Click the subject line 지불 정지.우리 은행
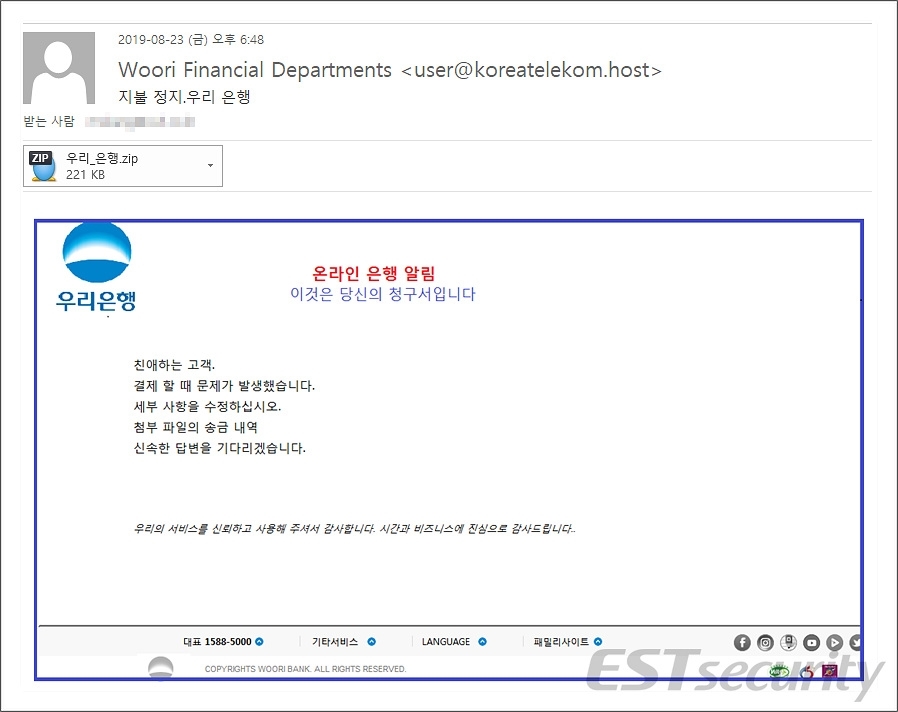 coord(184,96)
